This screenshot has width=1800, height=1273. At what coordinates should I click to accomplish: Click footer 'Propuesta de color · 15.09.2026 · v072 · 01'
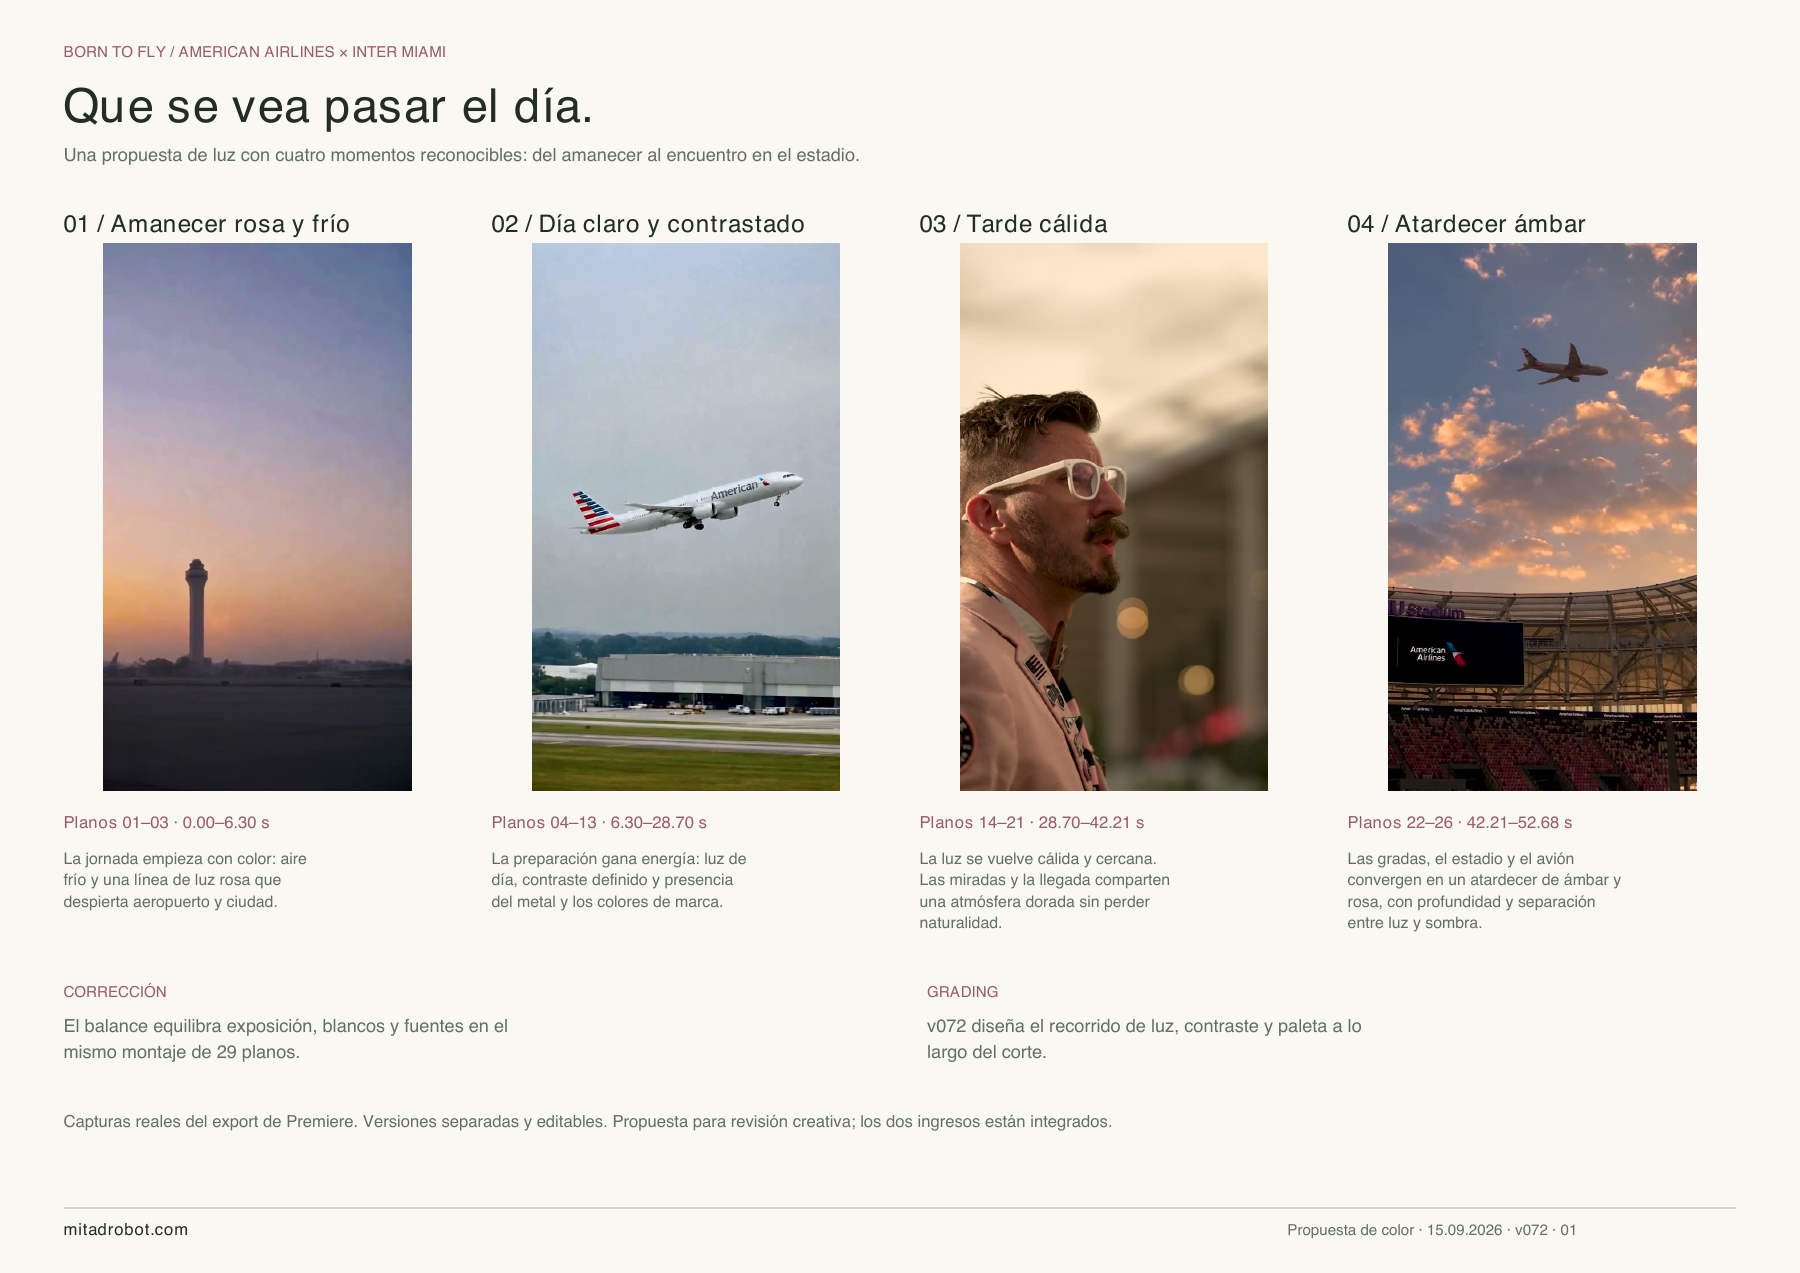[1432, 1230]
